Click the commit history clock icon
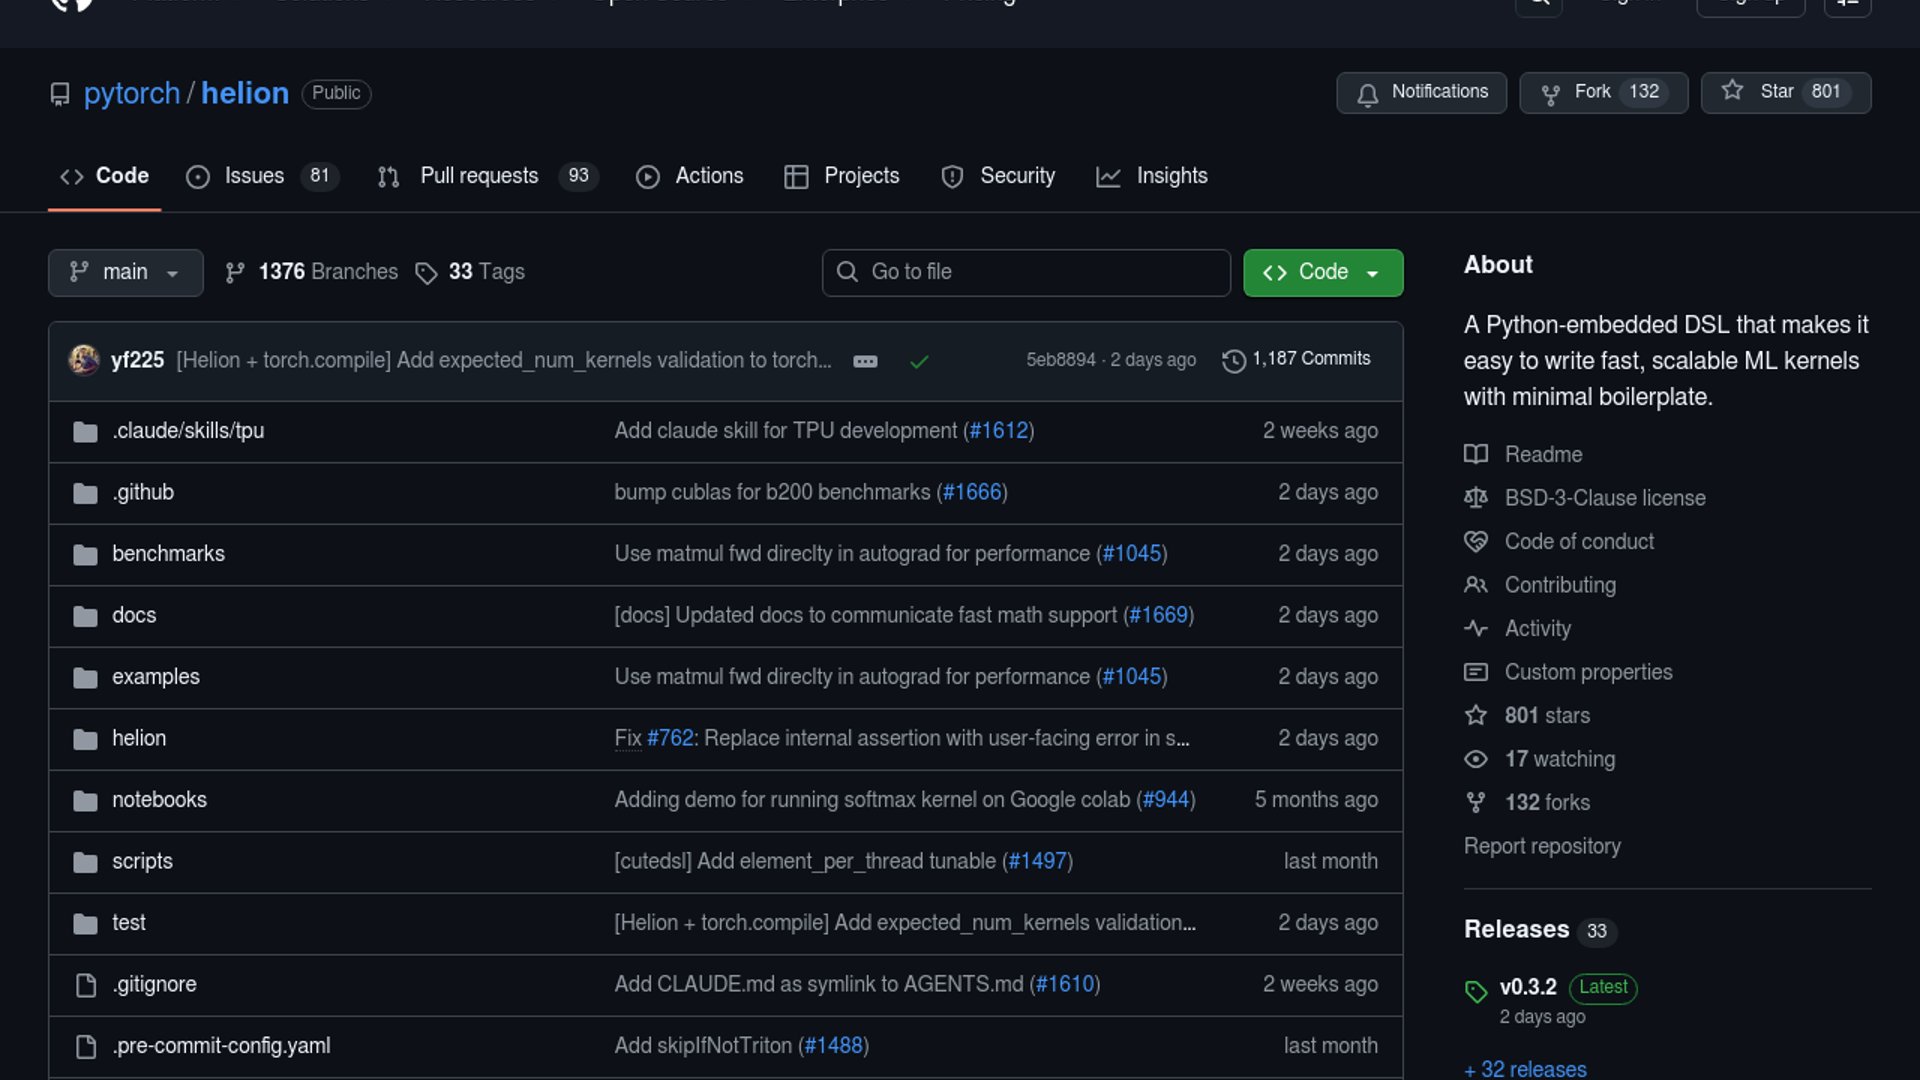This screenshot has width=1920, height=1080. pos(1233,360)
